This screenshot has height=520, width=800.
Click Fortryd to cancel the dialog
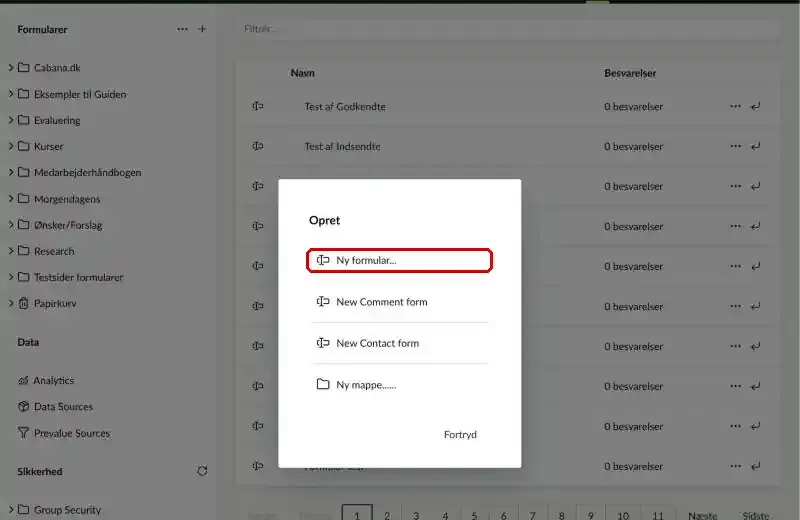click(460, 434)
